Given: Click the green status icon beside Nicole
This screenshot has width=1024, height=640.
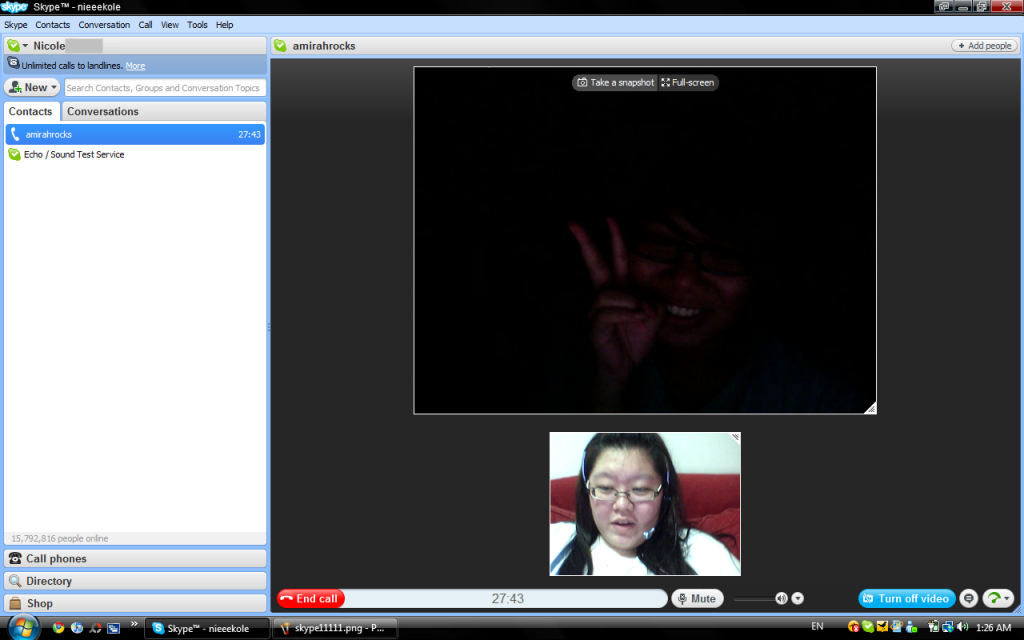Looking at the screenshot, I should pos(14,46).
